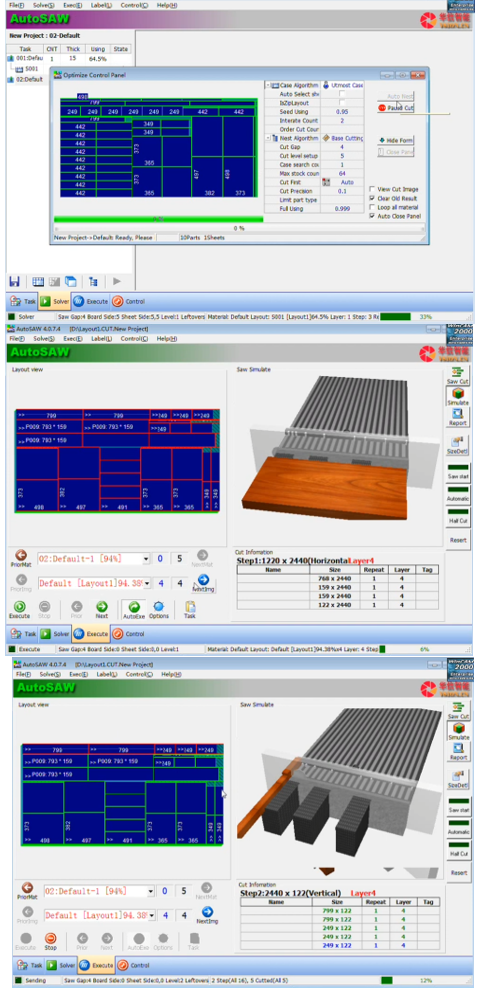Viewport: 478px width, 999px height.
Task: Toggle Automatic mode in the Step1 window
Action: tap(458, 494)
